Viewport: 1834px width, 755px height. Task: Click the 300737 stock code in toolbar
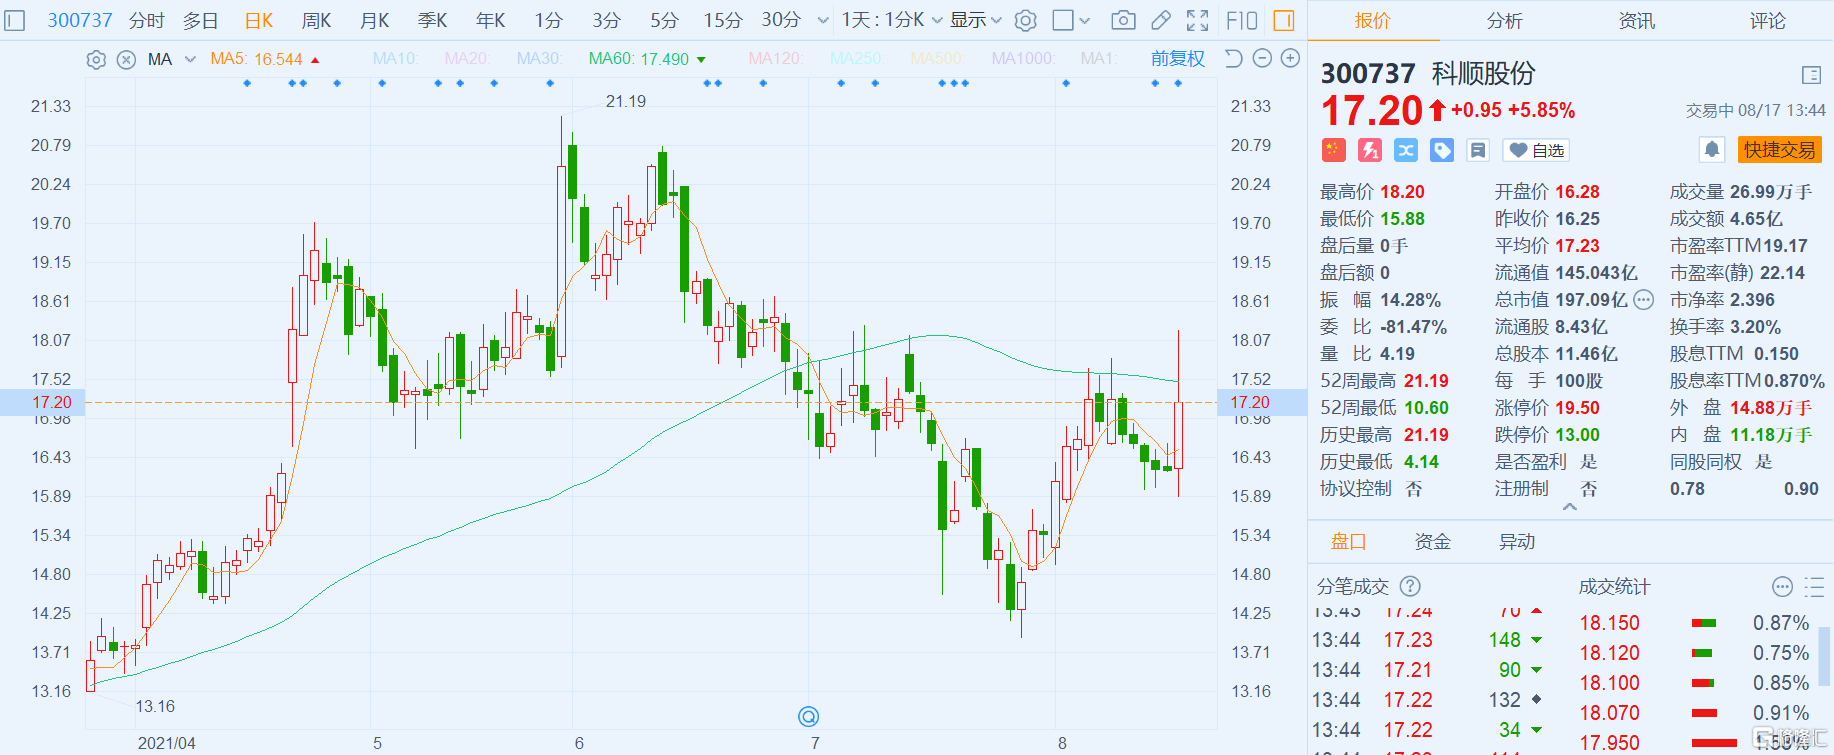[80, 20]
